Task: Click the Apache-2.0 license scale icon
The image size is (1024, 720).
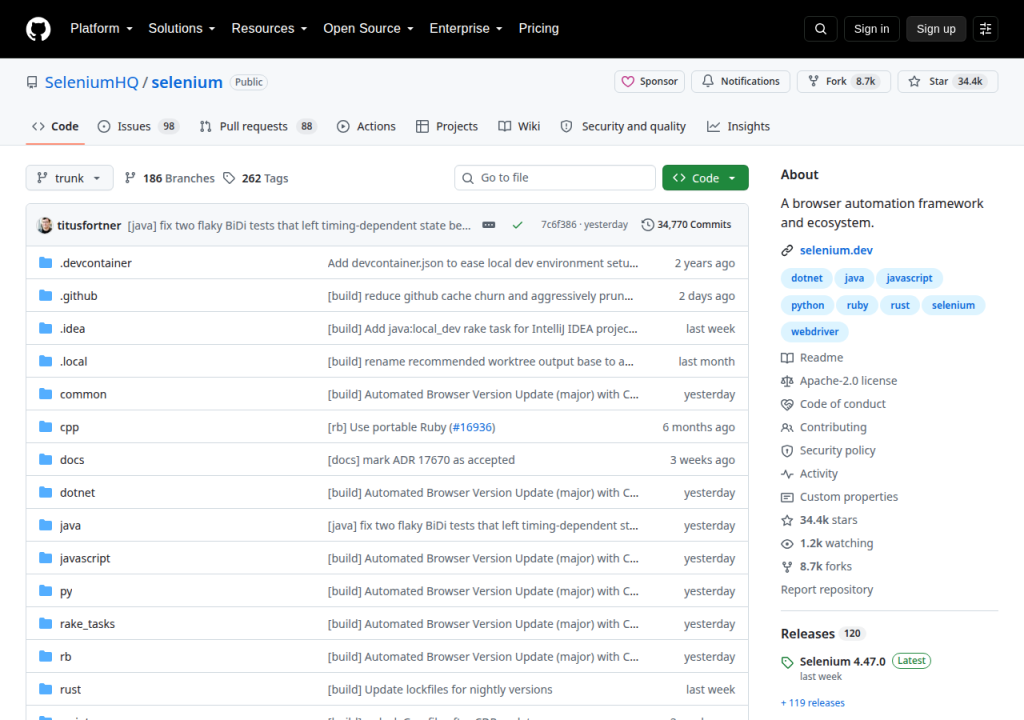Action: click(x=787, y=381)
